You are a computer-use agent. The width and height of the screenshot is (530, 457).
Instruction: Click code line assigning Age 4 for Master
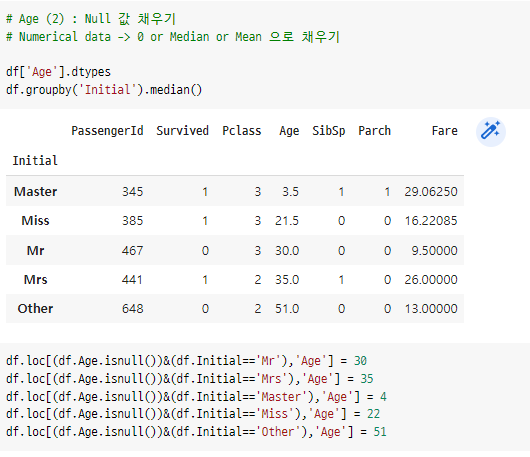click(x=196, y=397)
